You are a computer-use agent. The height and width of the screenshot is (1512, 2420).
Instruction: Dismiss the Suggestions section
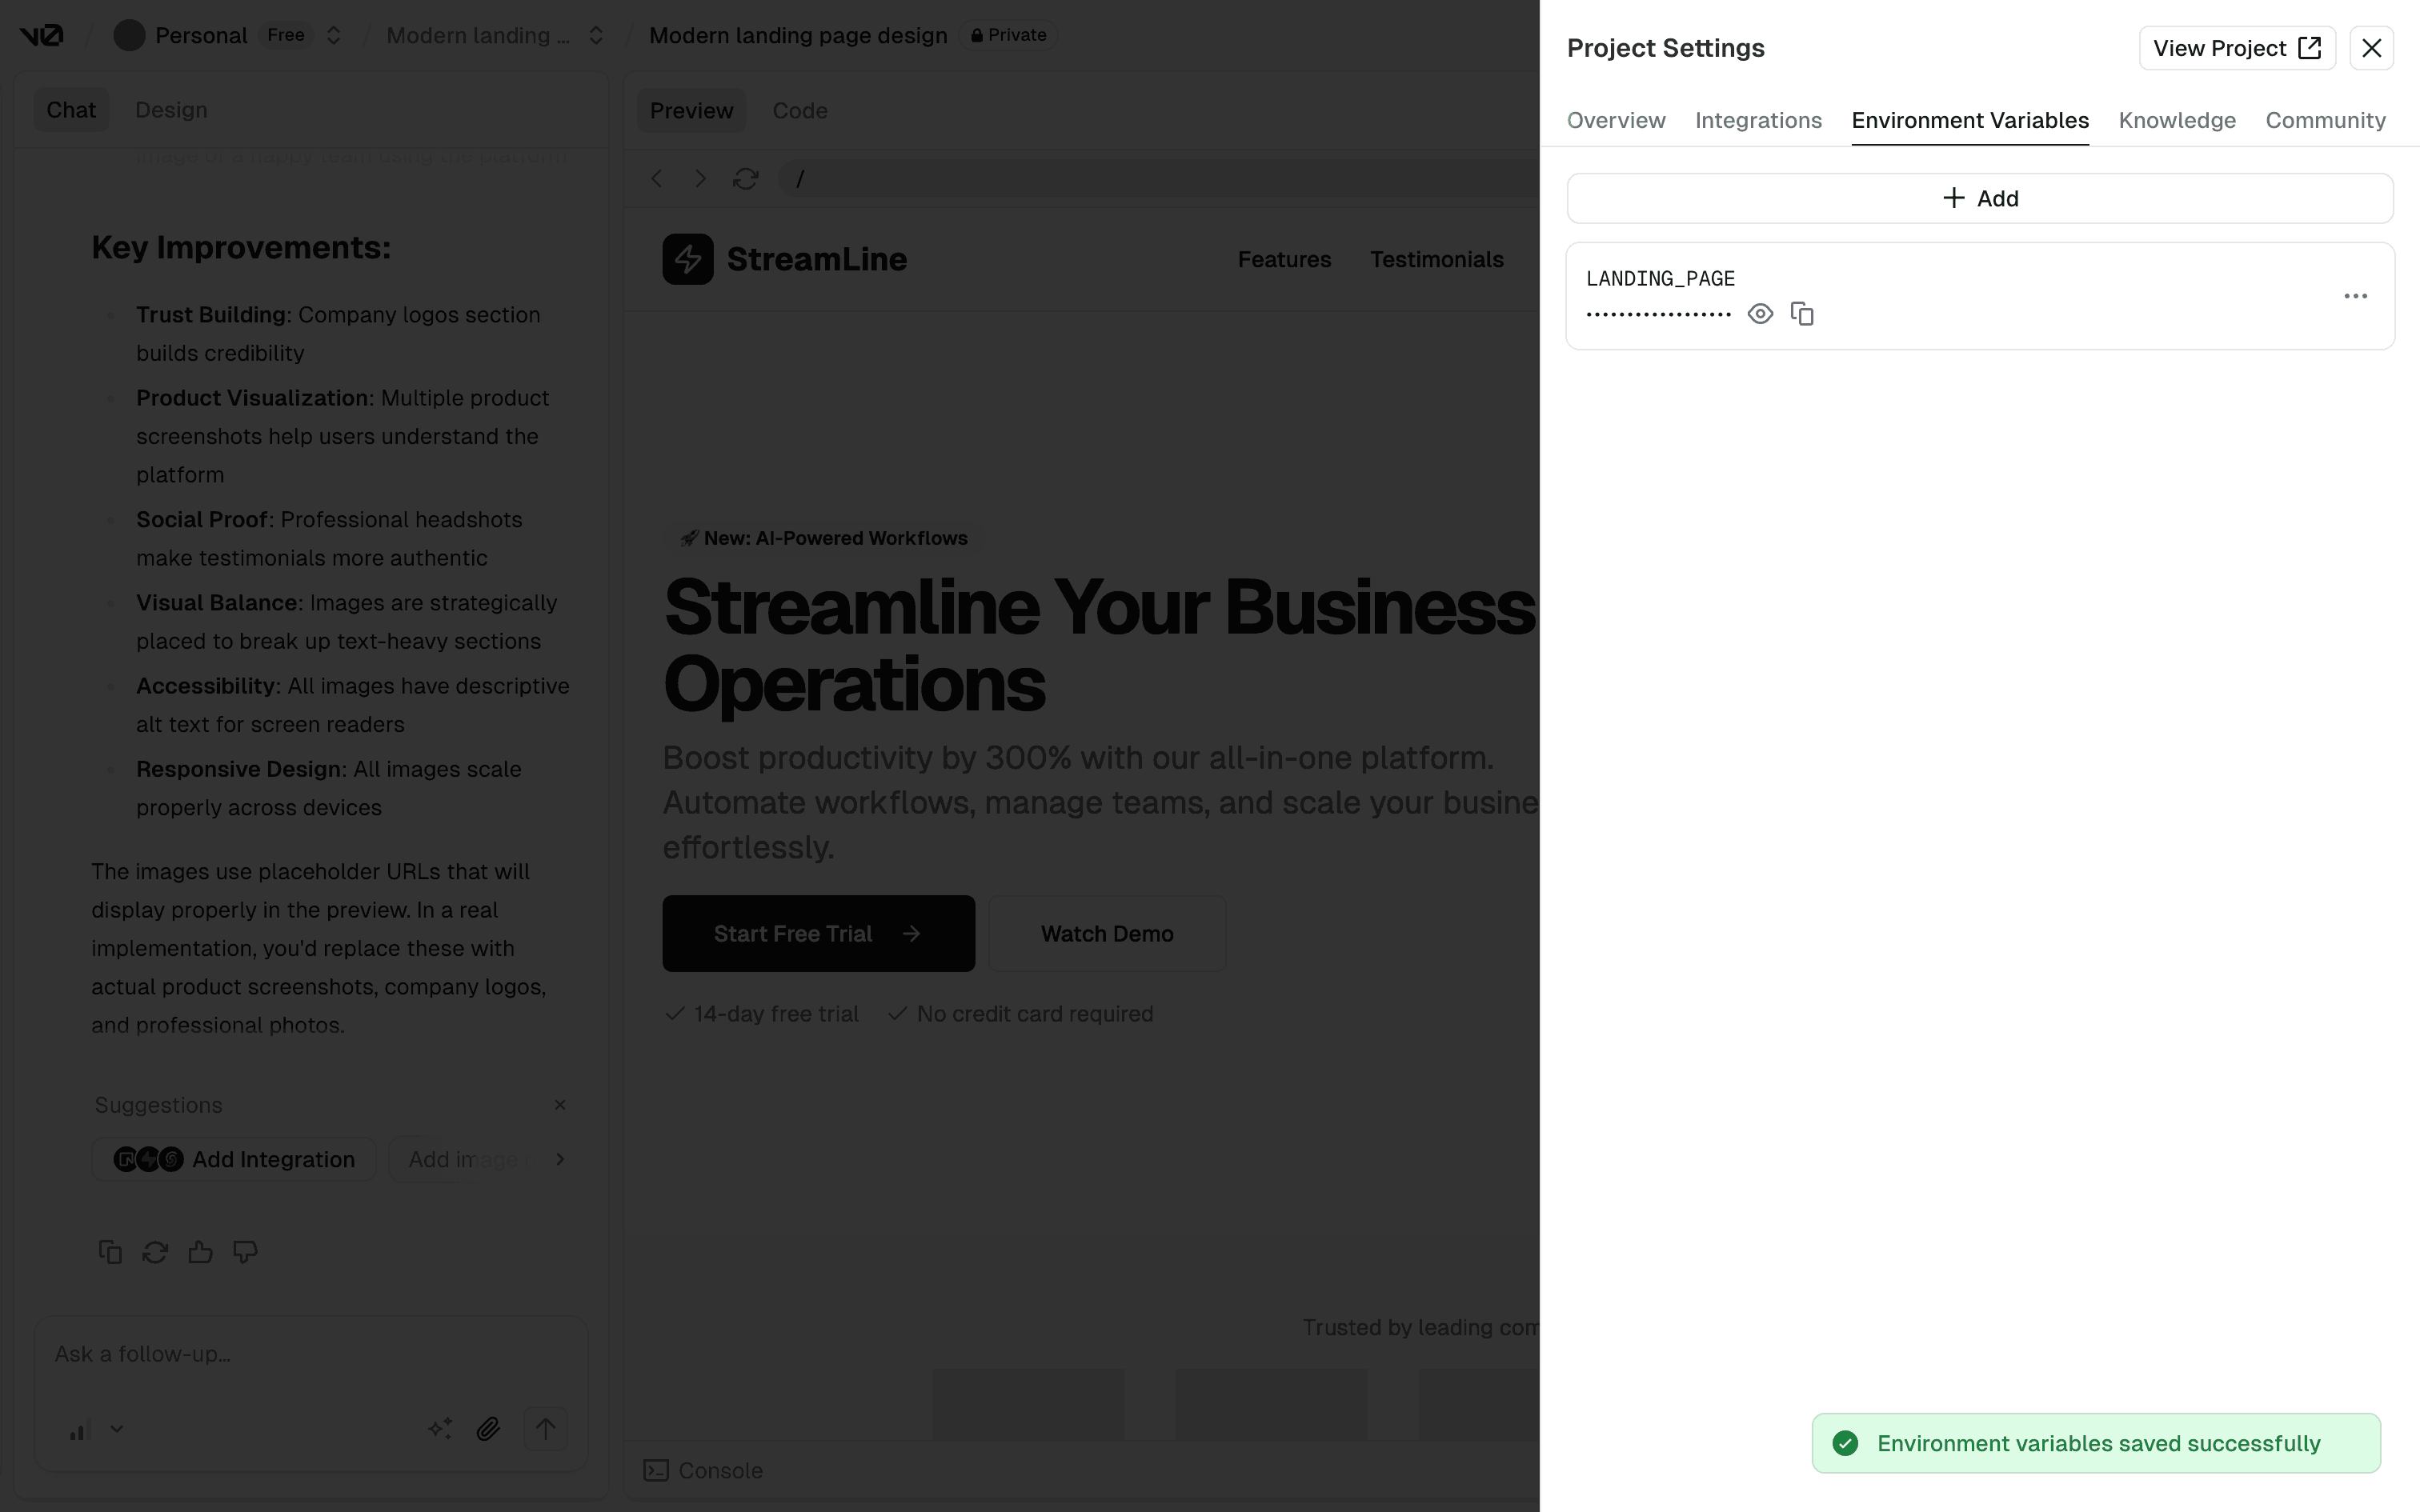click(x=560, y=1105)
